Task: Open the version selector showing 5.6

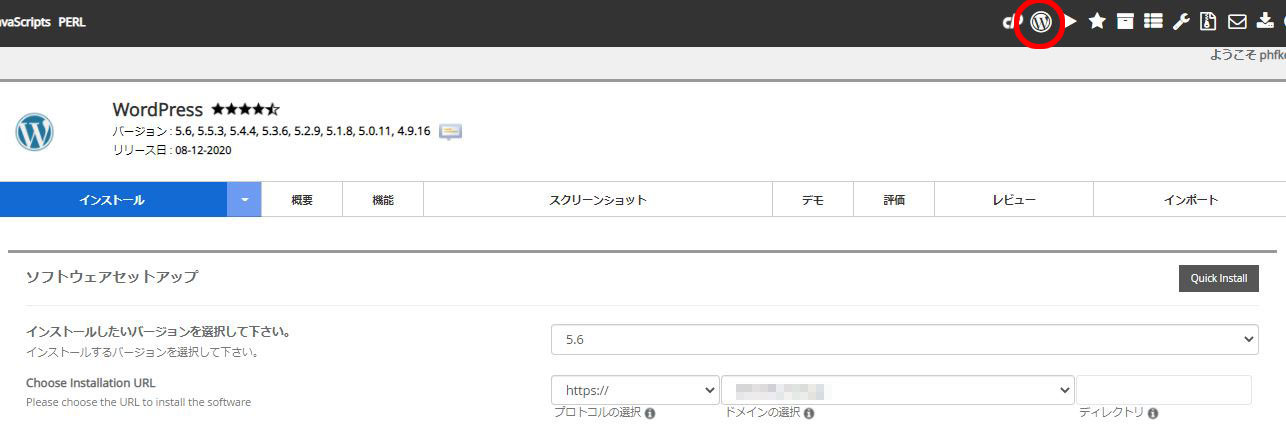Action: pos(905,339)
